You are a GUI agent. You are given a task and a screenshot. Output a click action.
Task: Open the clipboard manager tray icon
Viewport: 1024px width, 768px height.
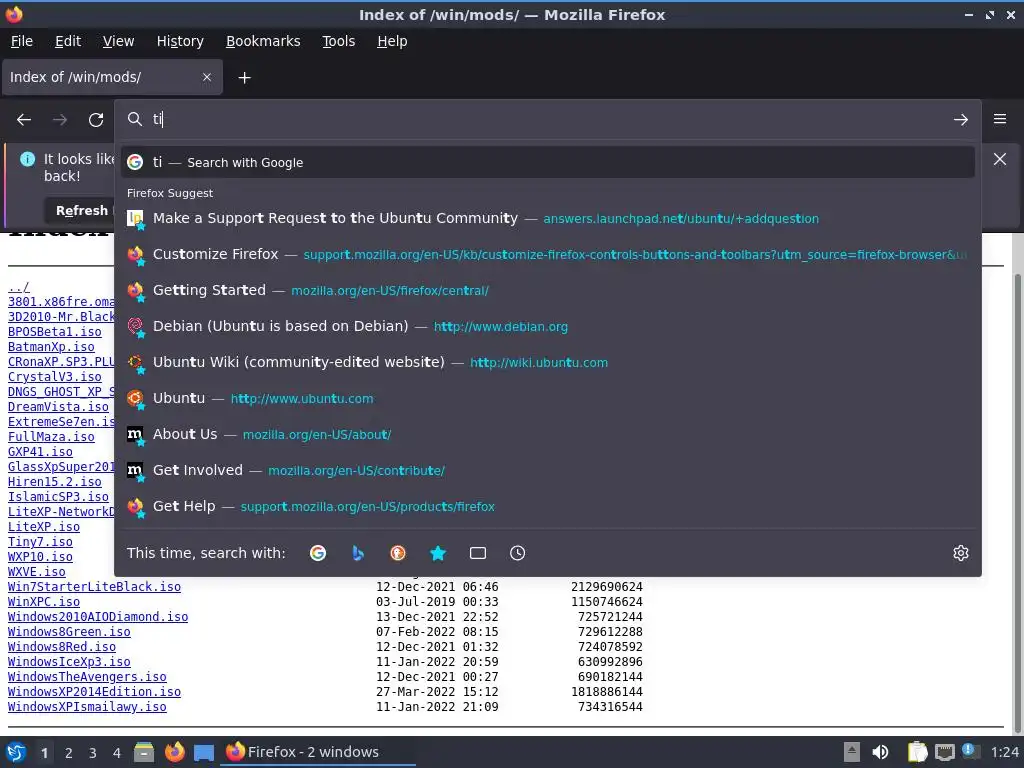917,752
